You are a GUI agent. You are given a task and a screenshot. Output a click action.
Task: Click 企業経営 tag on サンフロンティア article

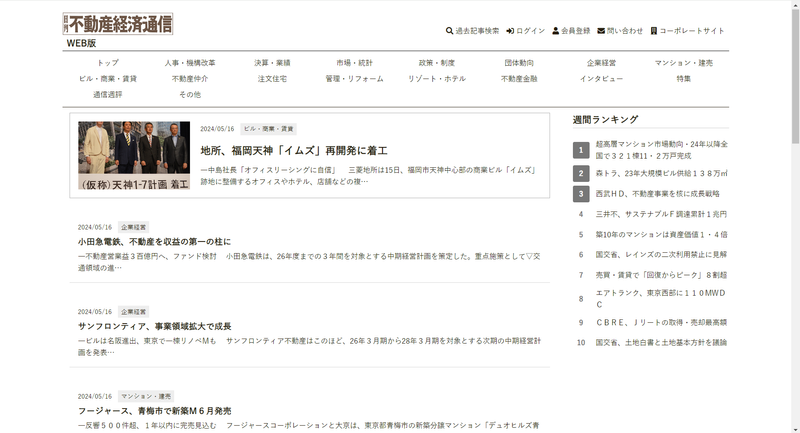[x=133, y=312]
